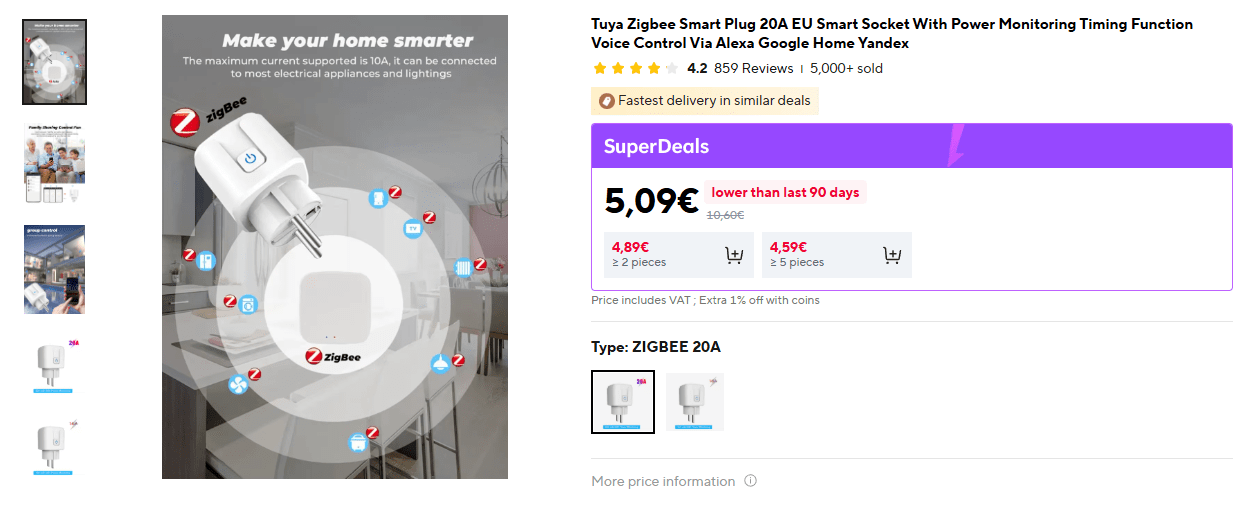Select the ZIGBEE 20A type swatch
Viewport: 1239px width, 517px height.
pyautogui.click(x=622, y=402)
